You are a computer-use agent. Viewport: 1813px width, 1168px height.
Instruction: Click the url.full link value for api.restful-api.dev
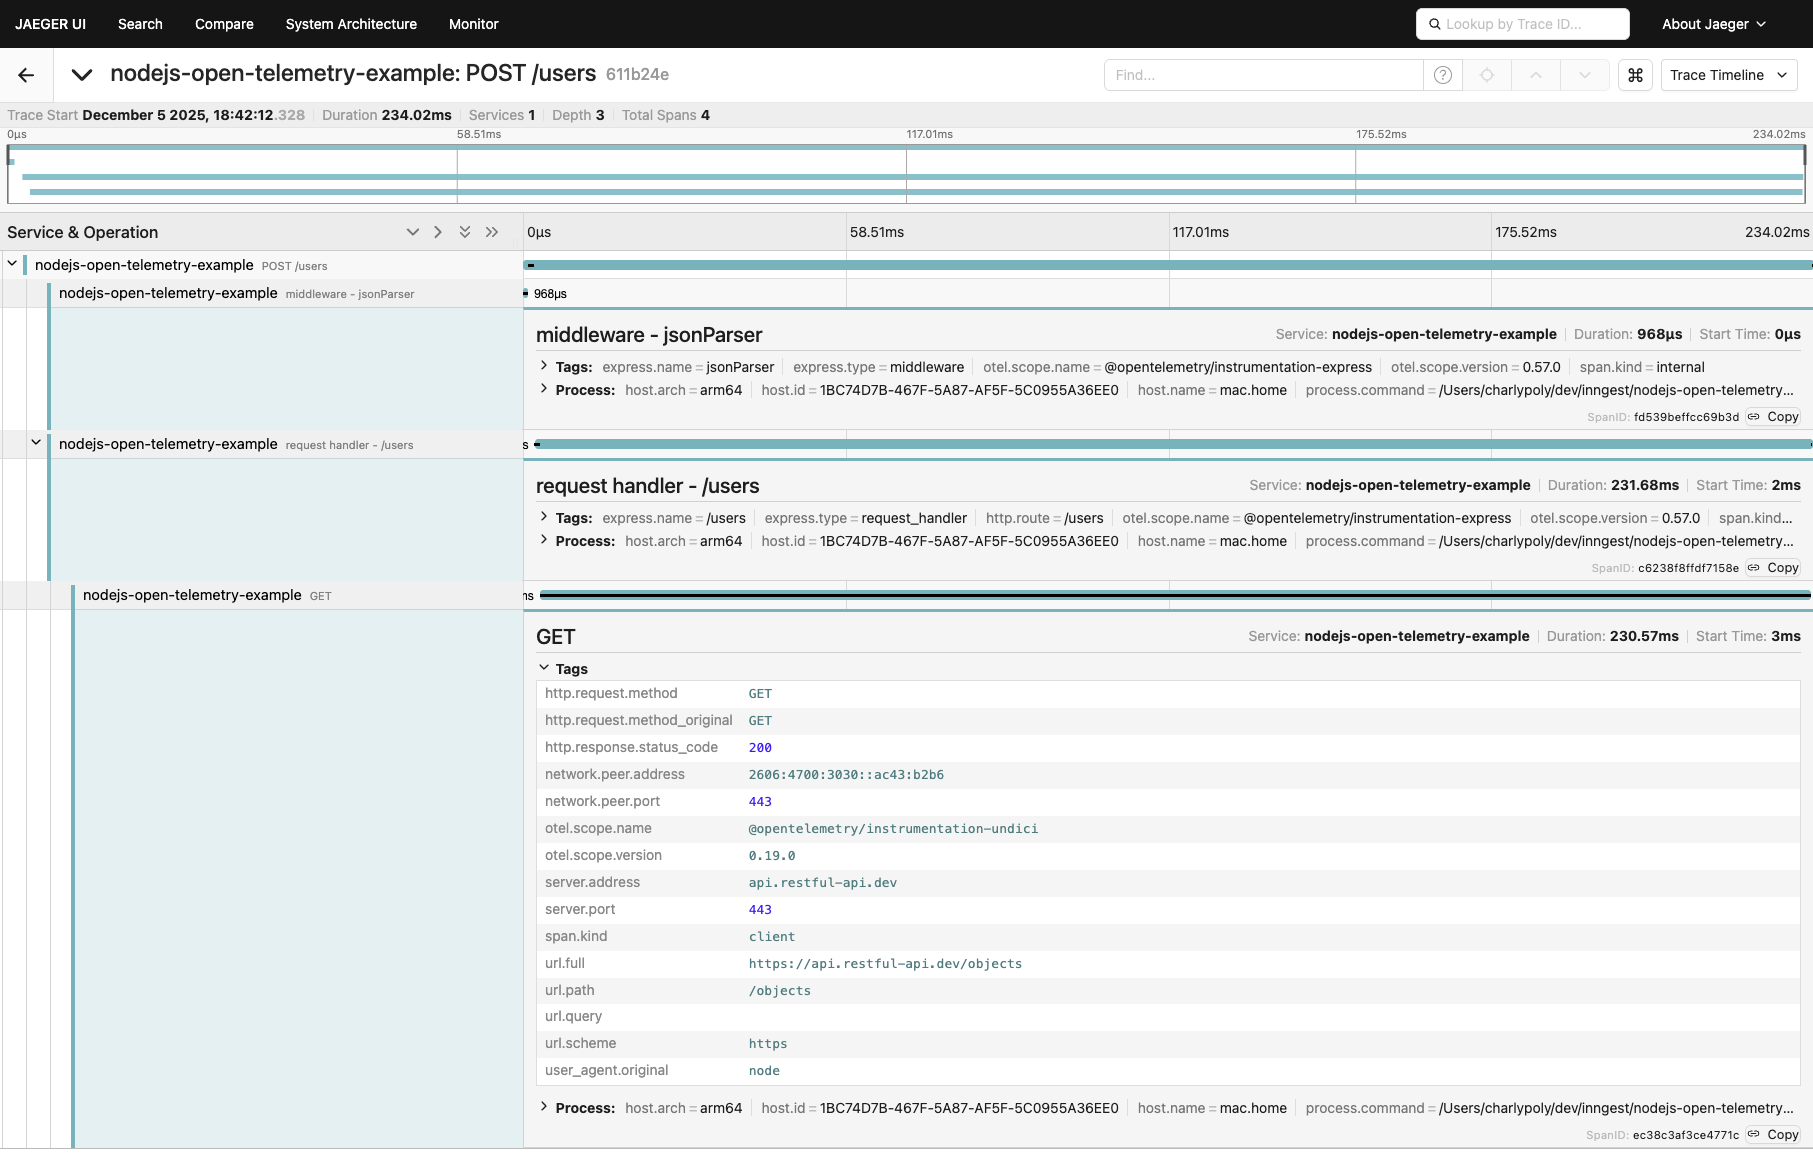[886, 963]
